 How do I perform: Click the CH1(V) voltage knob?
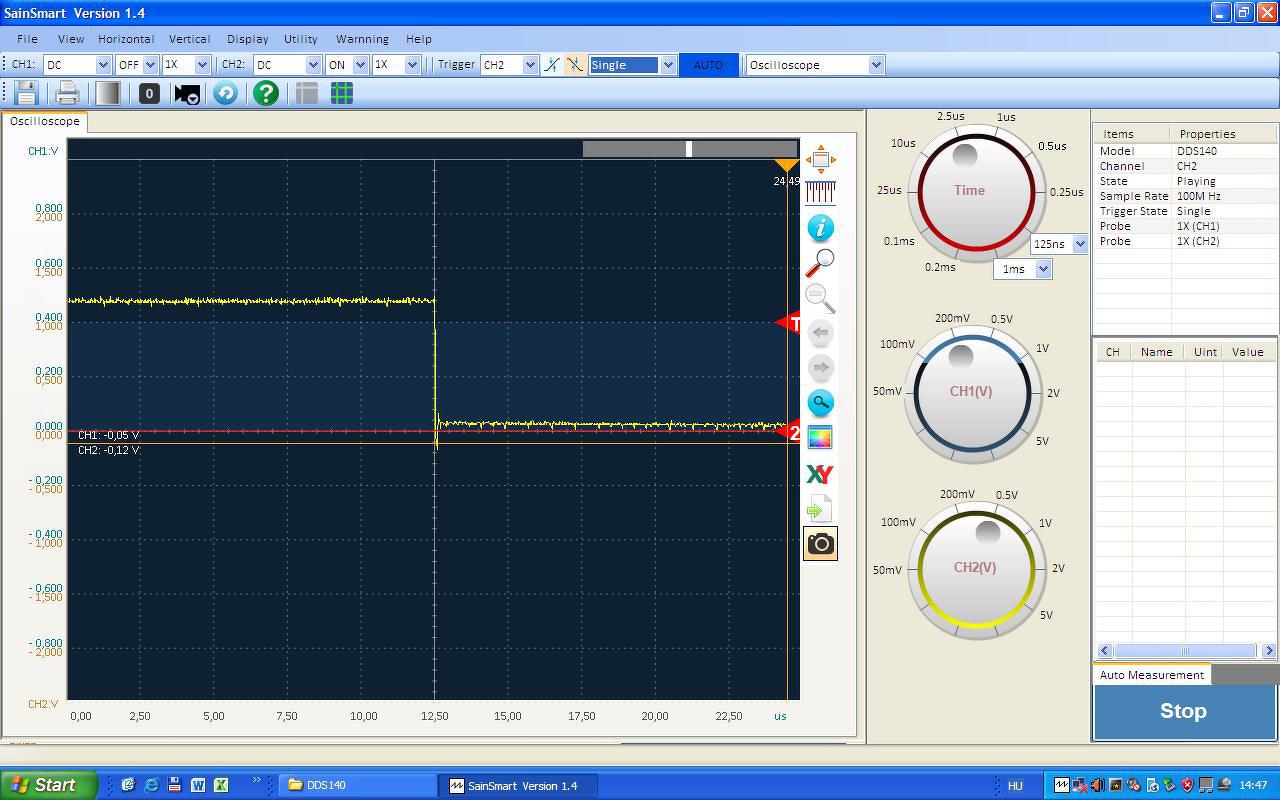click(x=971, y=391)
